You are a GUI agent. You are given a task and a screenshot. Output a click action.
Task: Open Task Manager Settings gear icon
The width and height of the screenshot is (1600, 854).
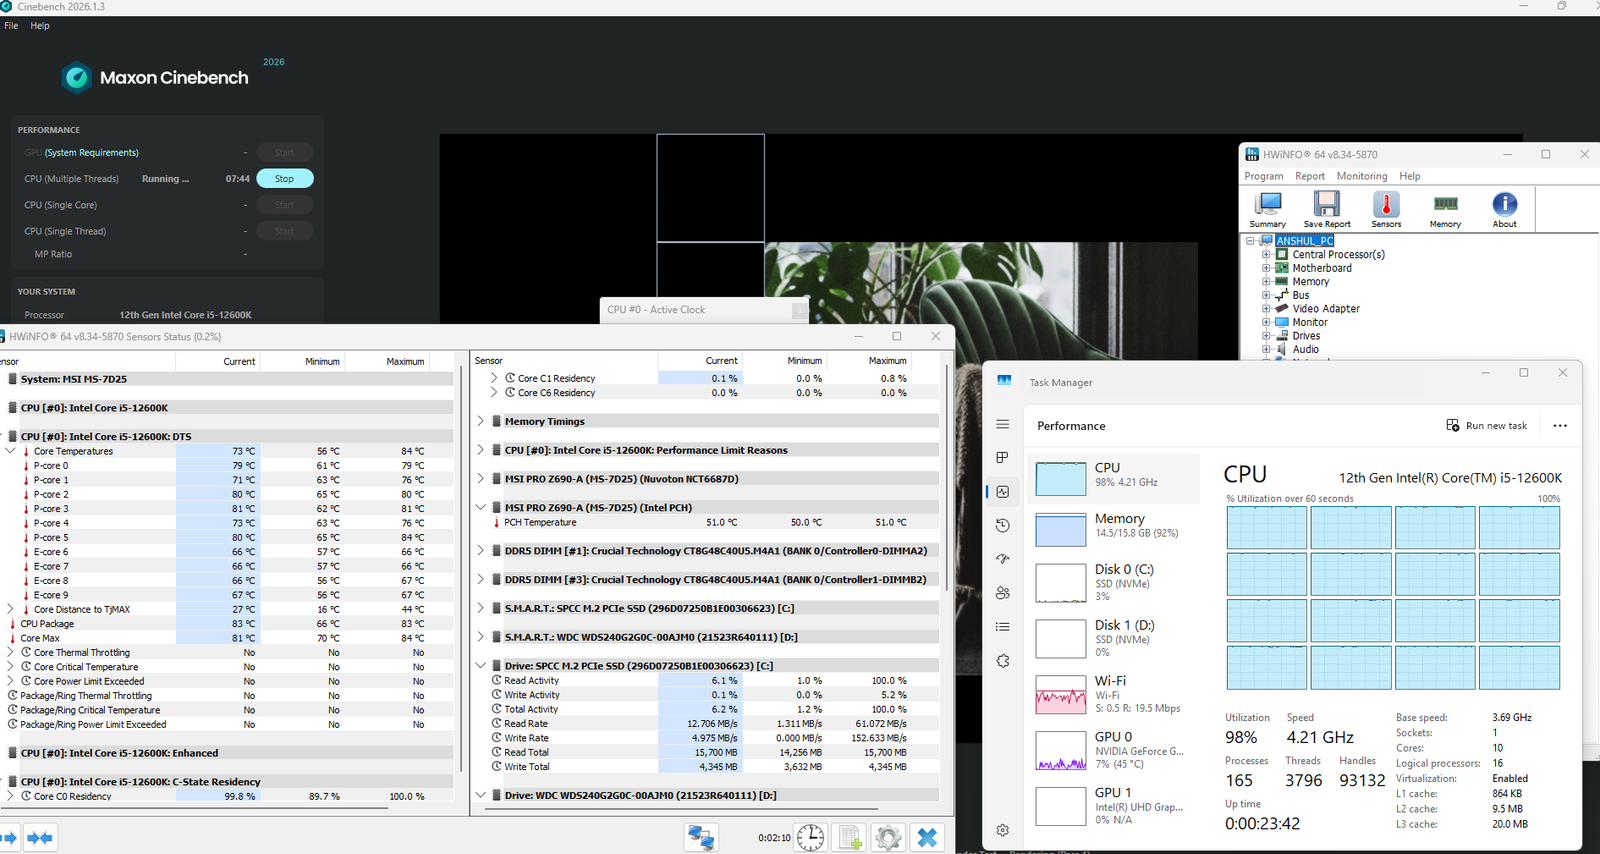pos(1003,830)
